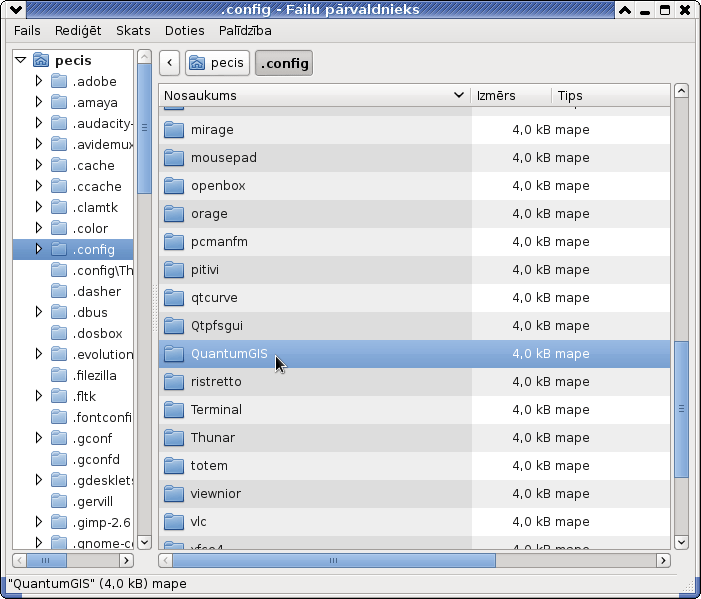Click file list scrollbar up arrow
The image size is (701, 599).
681,91
